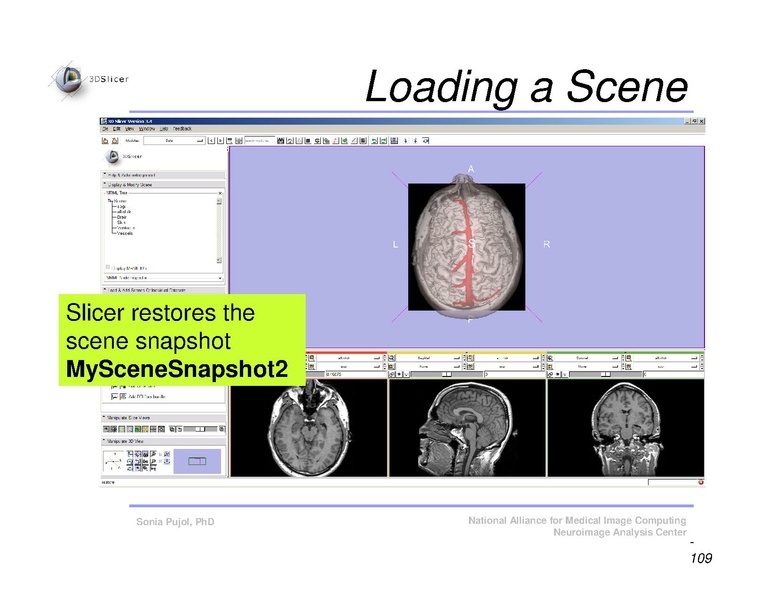Move the yellow viewer slice offset slider

pos(446,374)
